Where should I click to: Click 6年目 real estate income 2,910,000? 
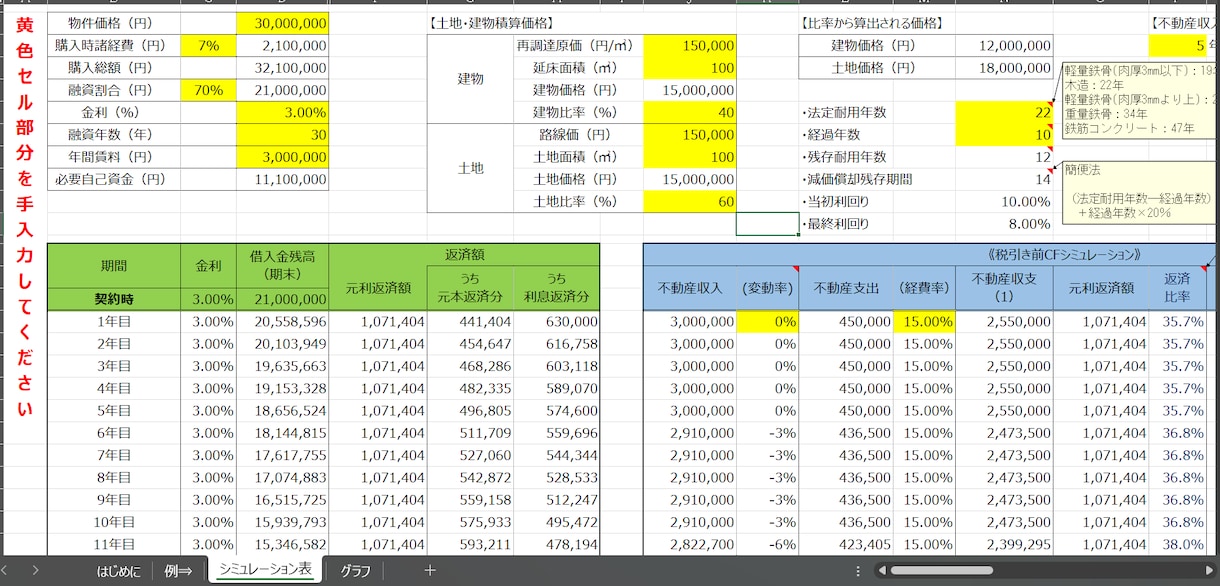pos(690,433)
